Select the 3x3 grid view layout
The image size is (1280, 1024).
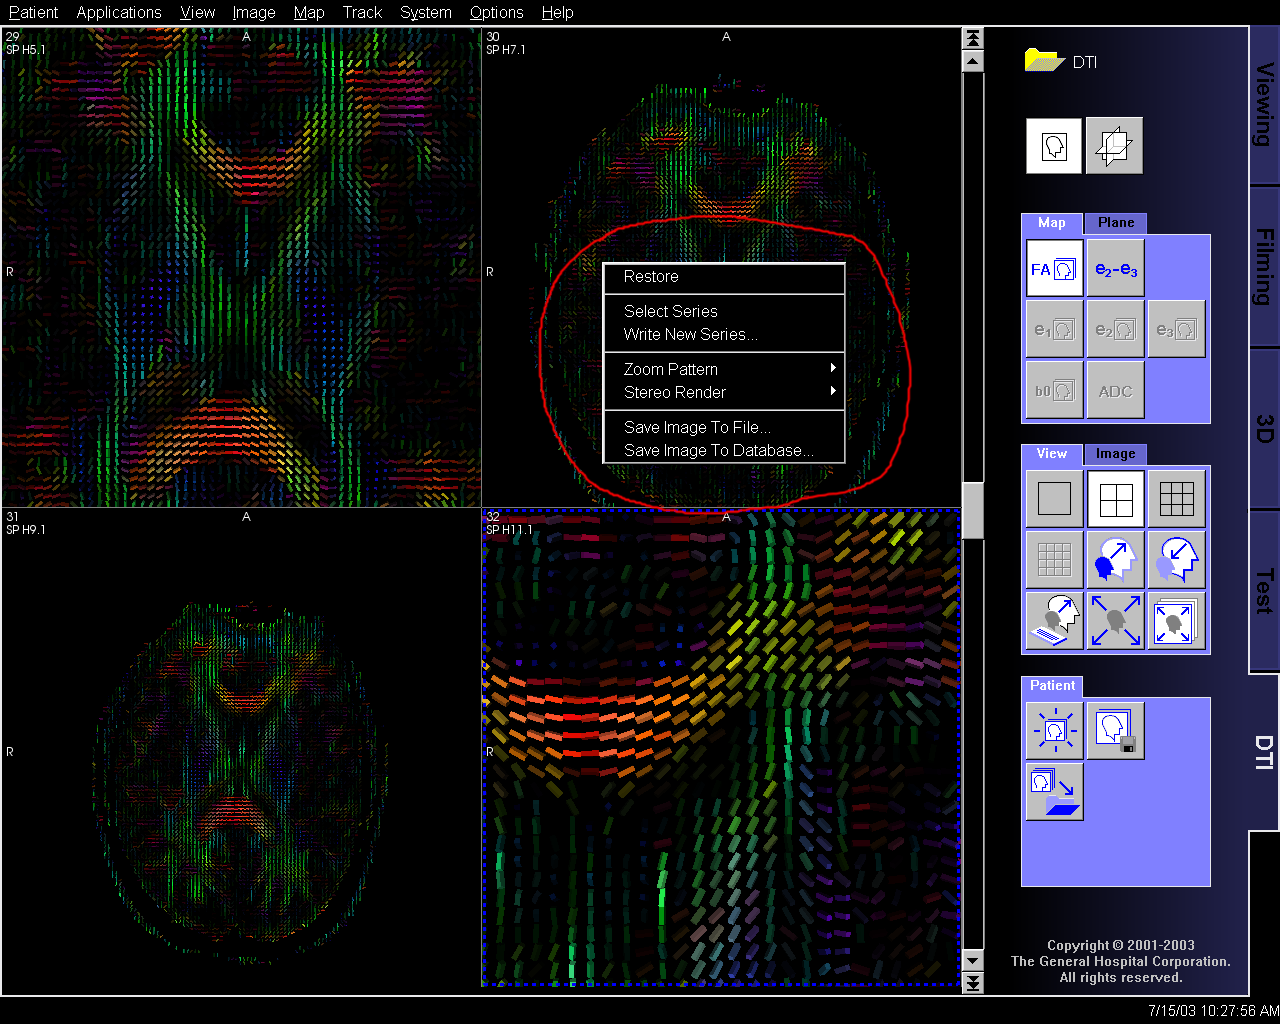coord(1177,499)
